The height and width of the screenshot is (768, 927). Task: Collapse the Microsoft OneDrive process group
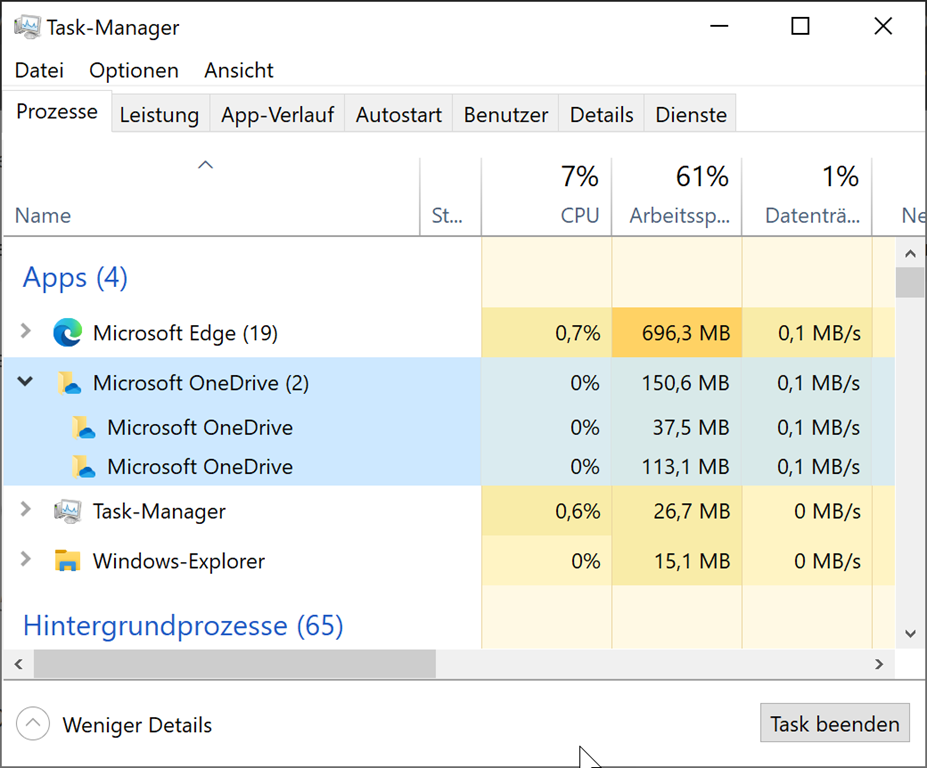click(x=26, y=382)
